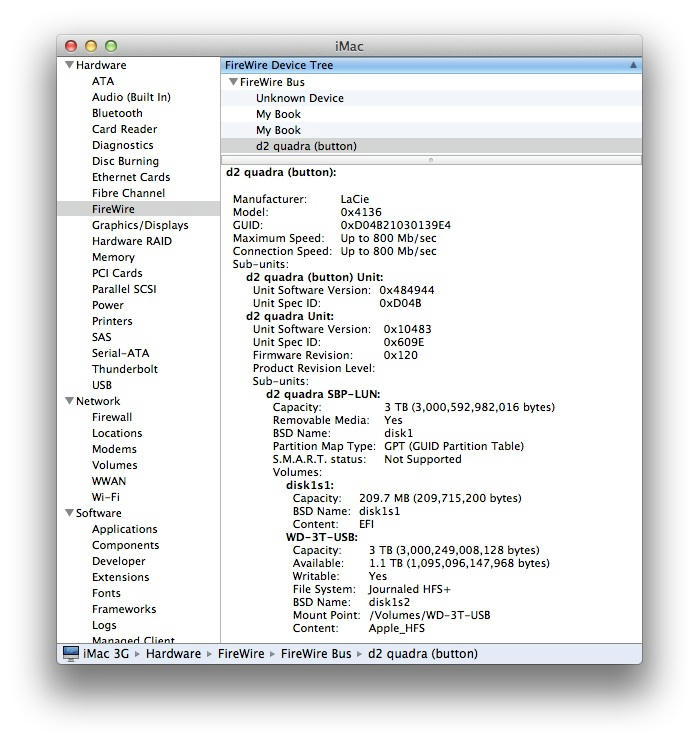Select SAS in the sidebar
Image resolution: width=699 pixels, height=743 pixels.
pyautogui.click(x=101, y=337)
